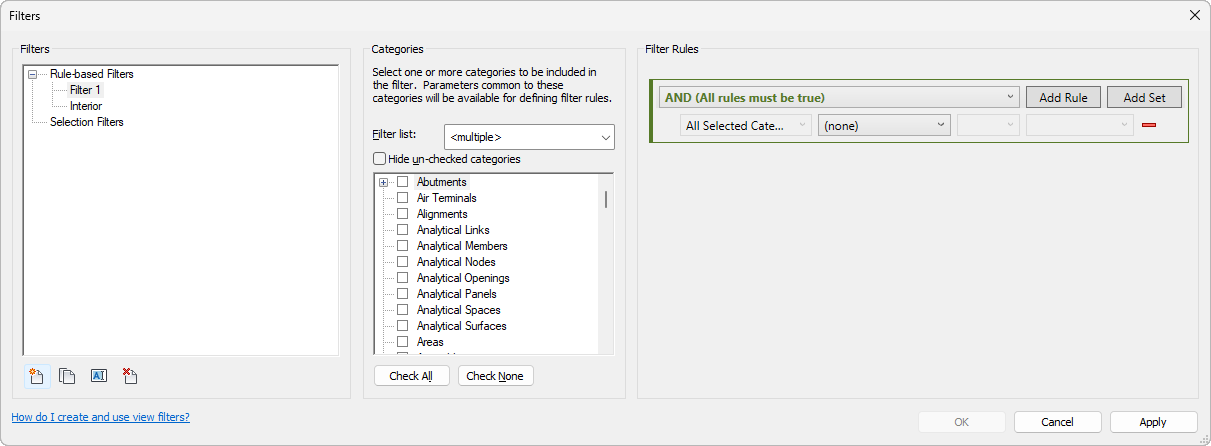Select Selection Filters in the tree
The height and width of the screenshot is (446, 1211).
(86, 122)
